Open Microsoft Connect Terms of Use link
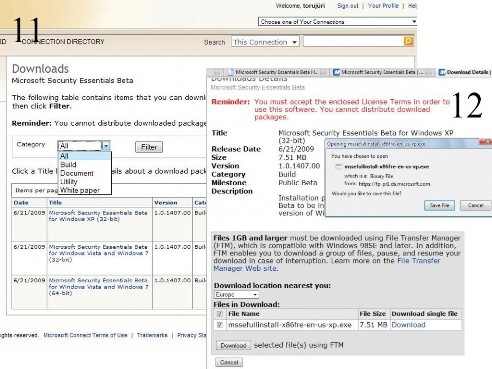This screenshot has width=492, height=369. [x=85, y=335]
